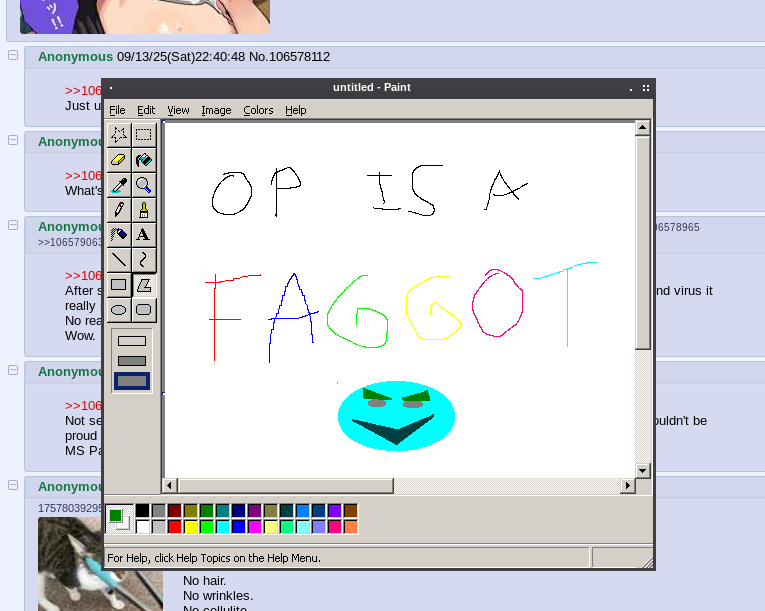Open post number No.106578112 link
Viewport: 765px width, 611px height.
[x=289, y=57]
